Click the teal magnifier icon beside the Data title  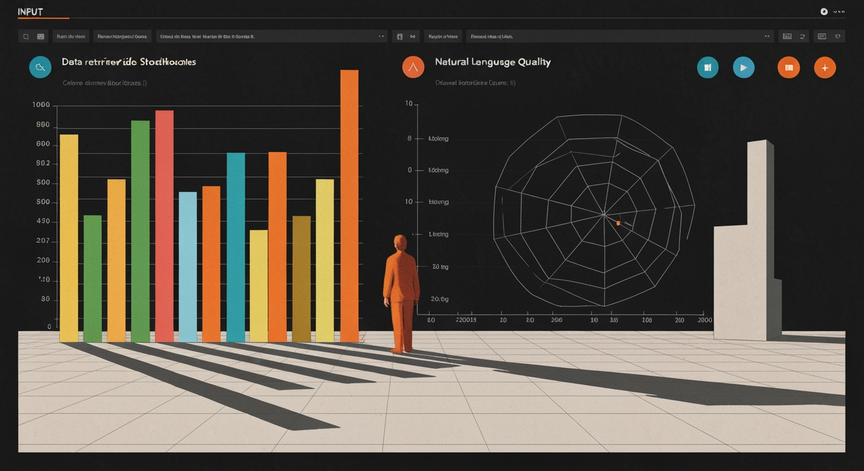pyautogui.click(x=40, y=67)
